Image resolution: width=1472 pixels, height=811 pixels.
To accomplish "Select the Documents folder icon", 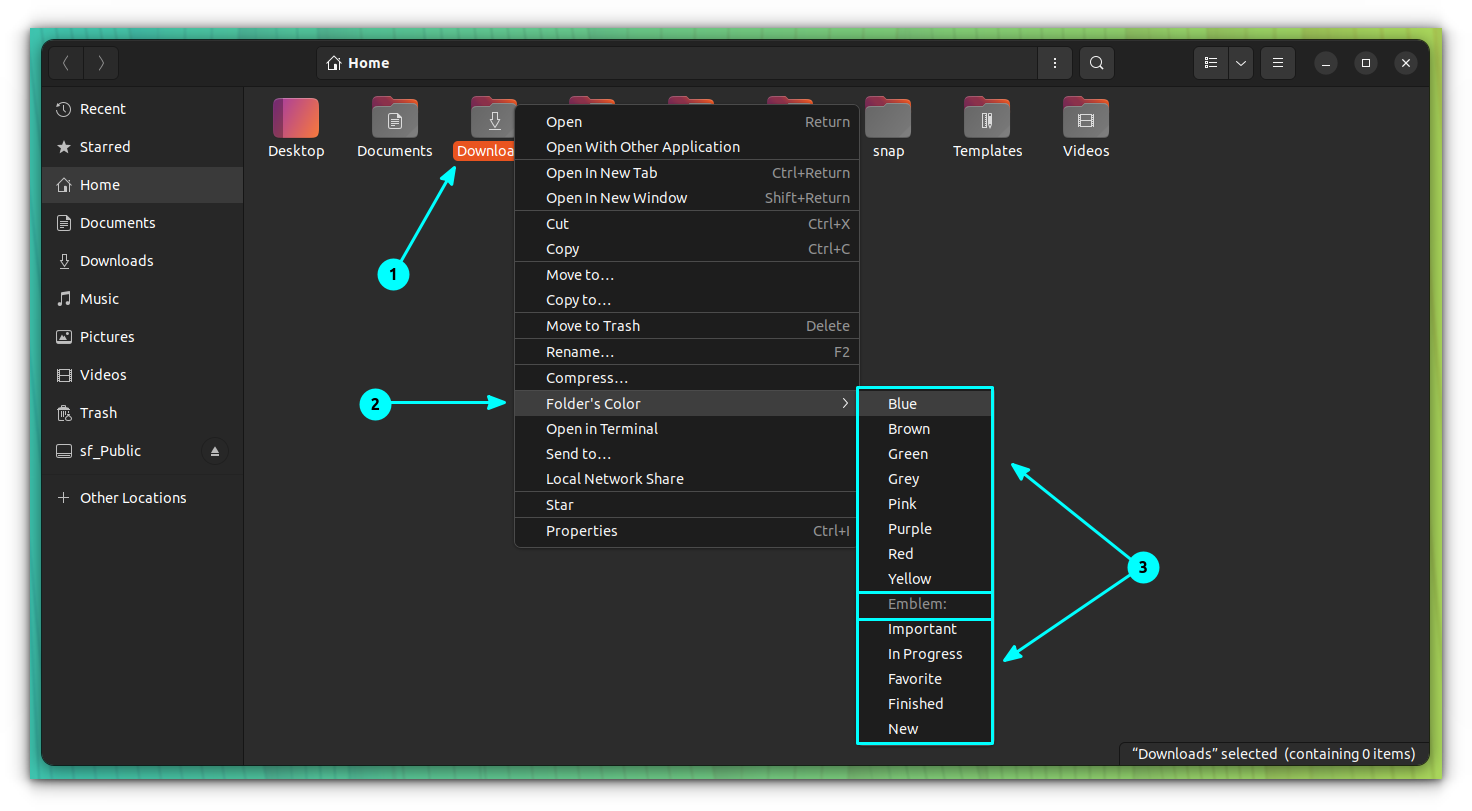I will pyautogui.click(x=395, y=118).
